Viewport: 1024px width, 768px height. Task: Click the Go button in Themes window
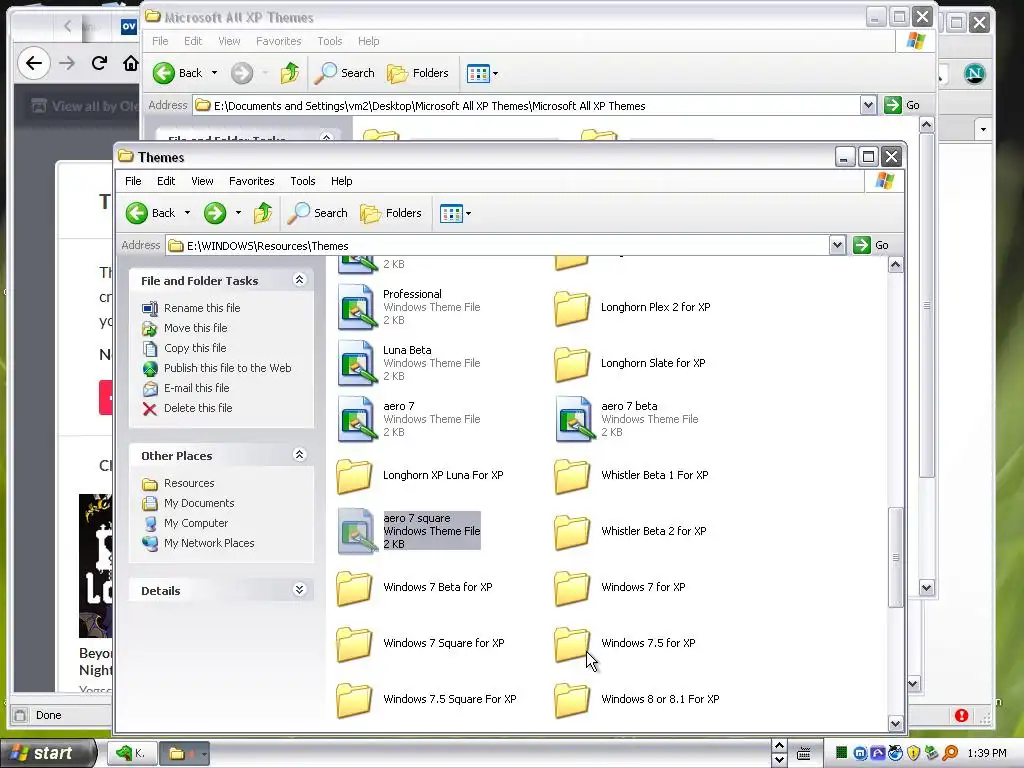click(871, 246)
